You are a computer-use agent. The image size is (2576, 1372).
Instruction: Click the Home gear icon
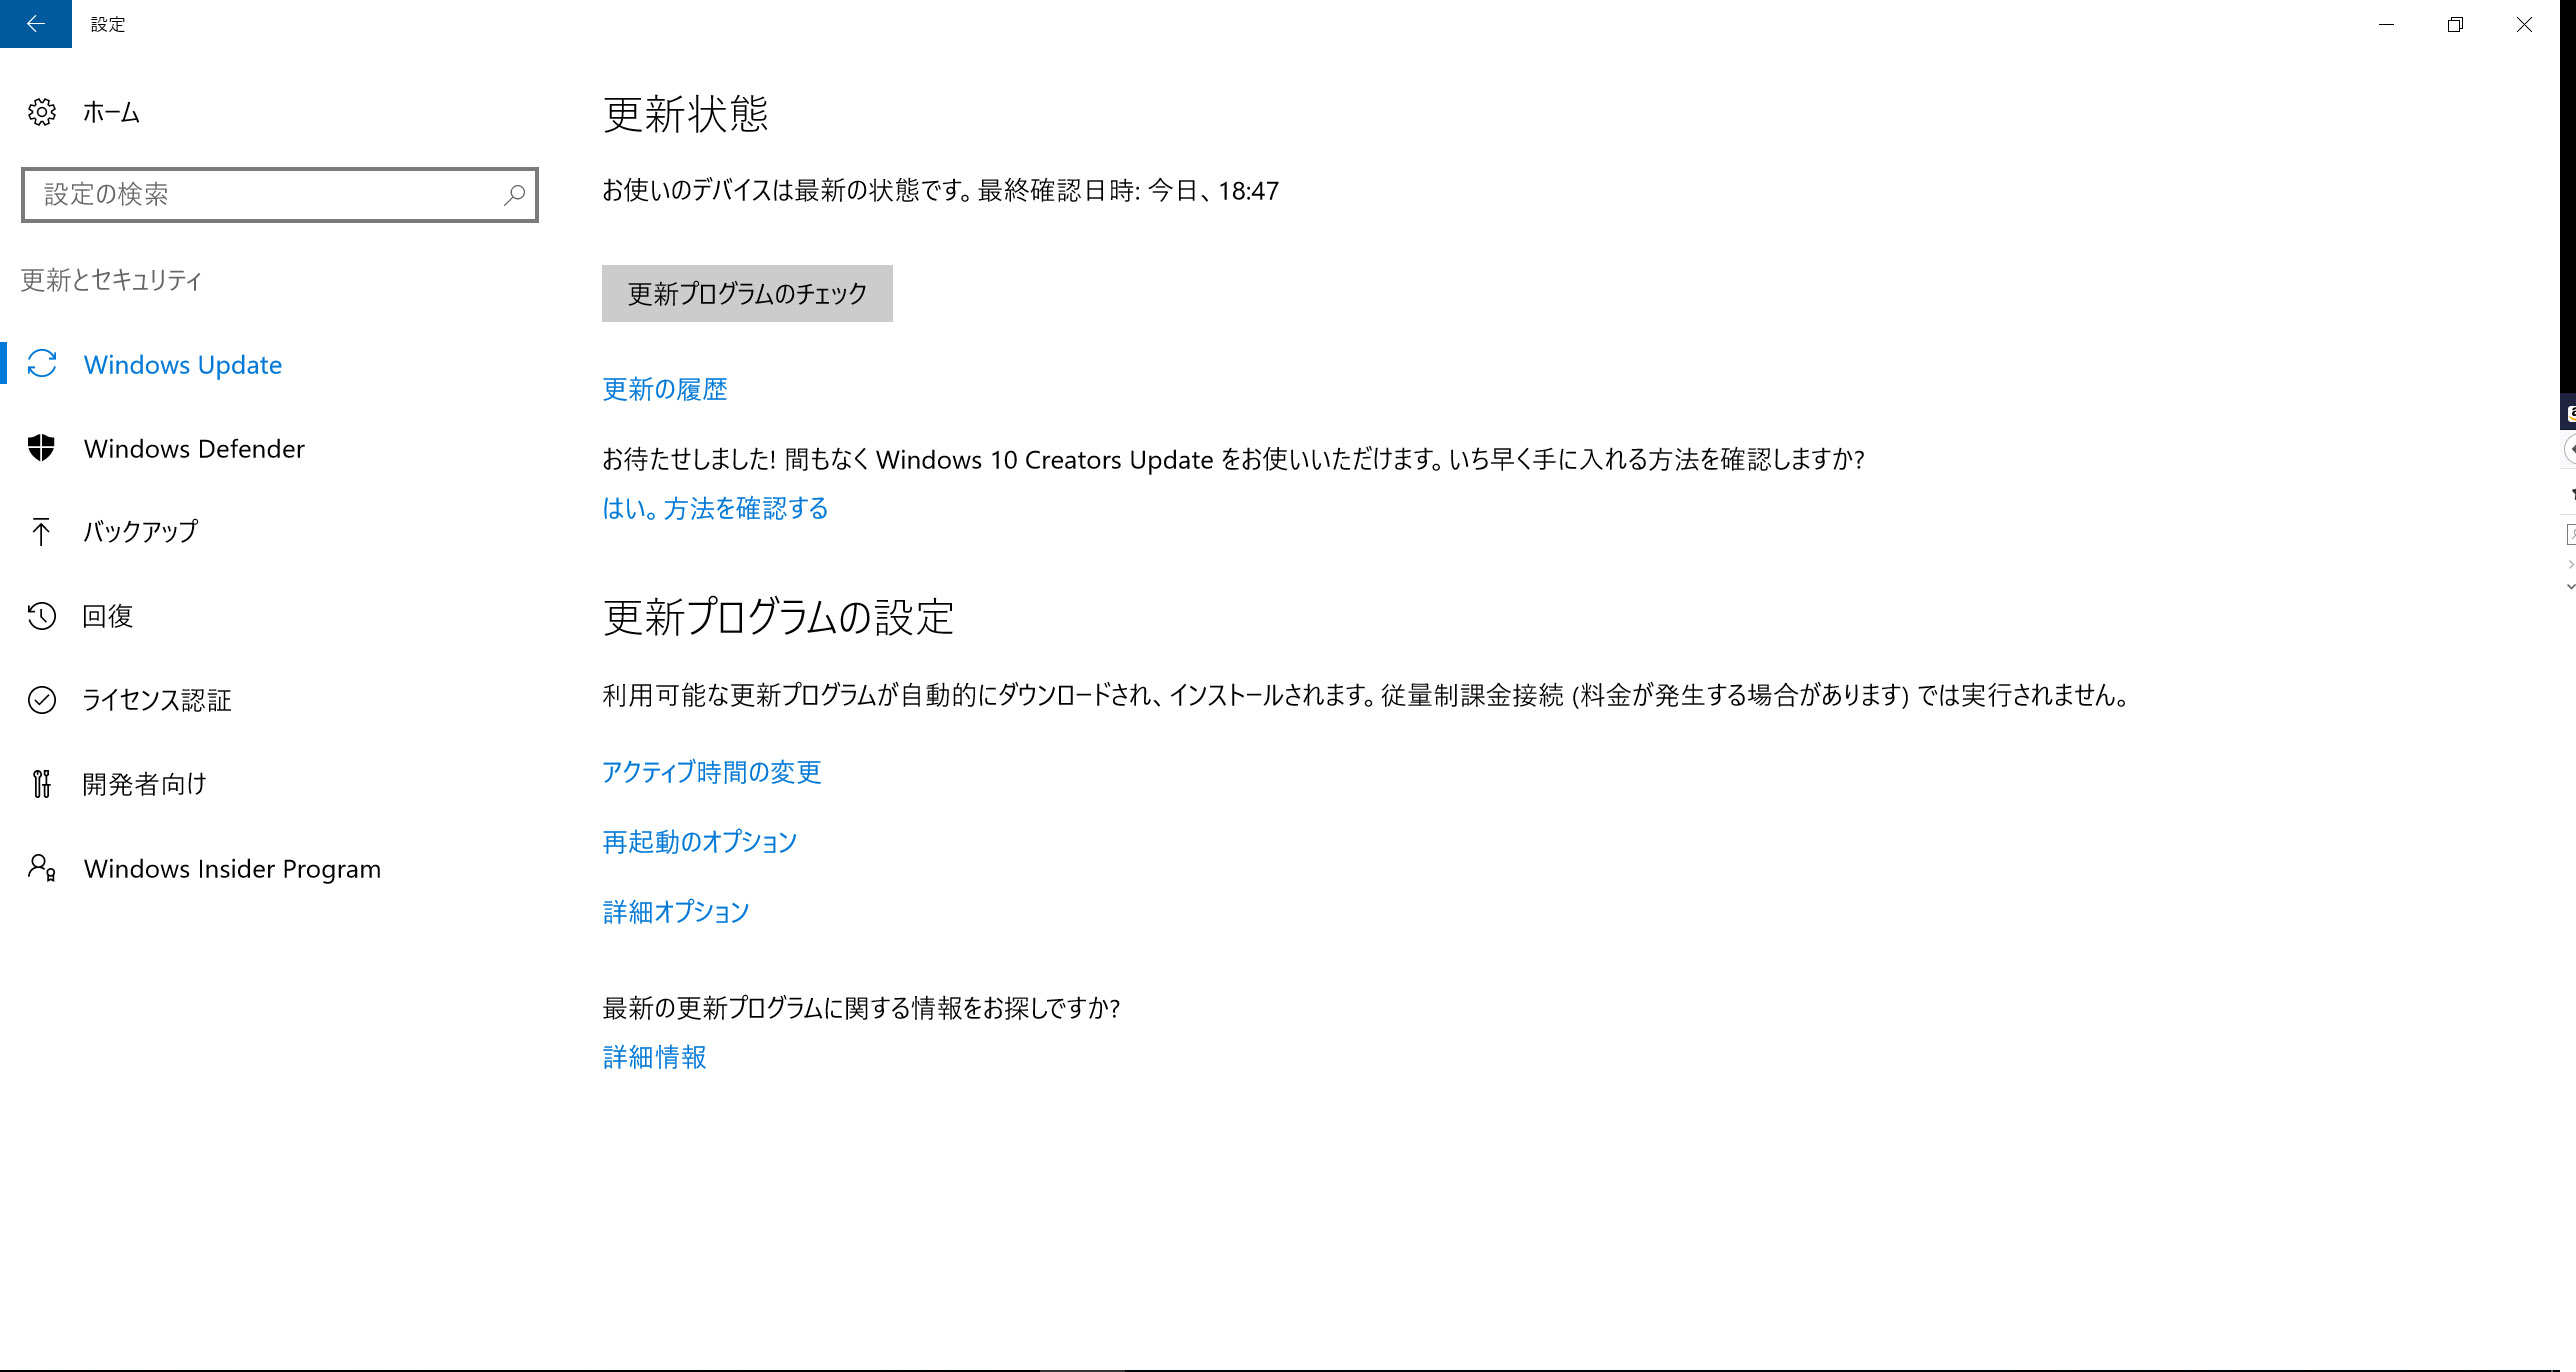coord(42,112)
